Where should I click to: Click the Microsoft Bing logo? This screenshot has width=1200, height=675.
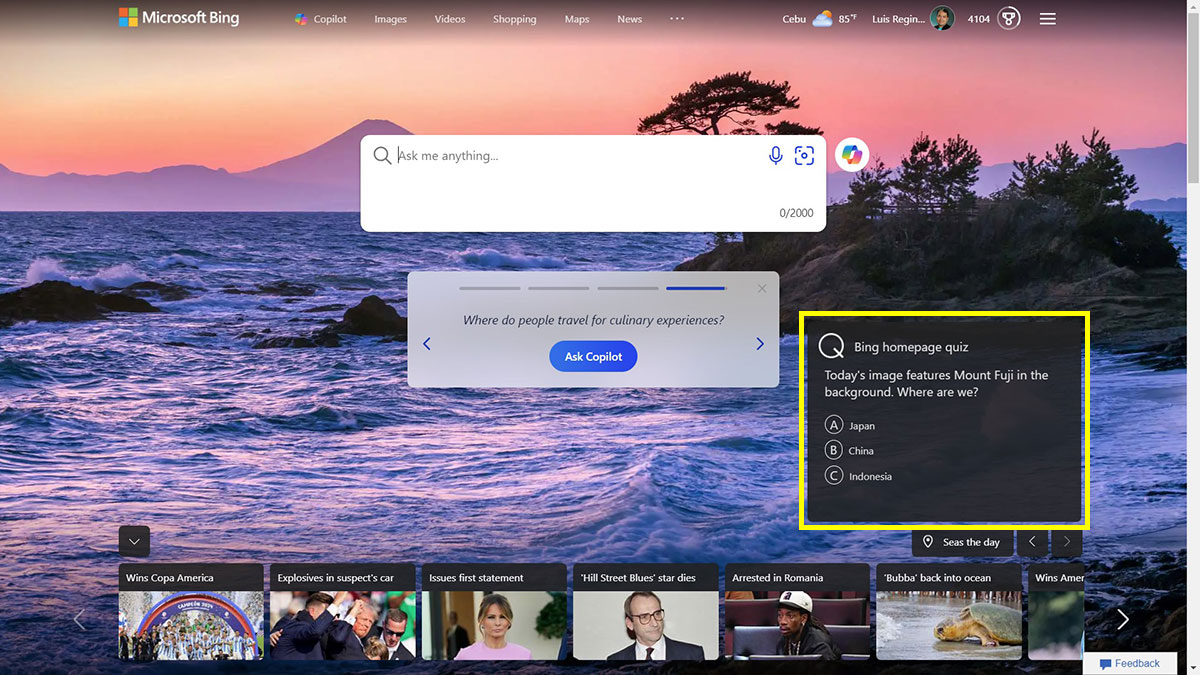[179, 18]
